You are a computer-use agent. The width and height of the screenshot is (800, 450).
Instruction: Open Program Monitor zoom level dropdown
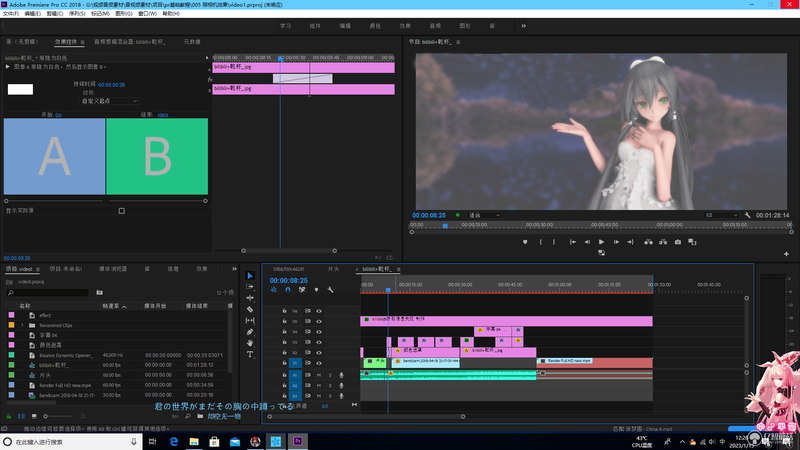tap(484, 215)
